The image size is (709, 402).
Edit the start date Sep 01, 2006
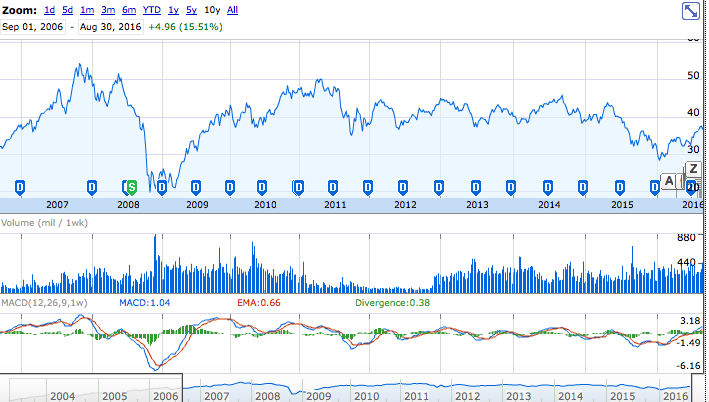pyautogui.click(x=33, y=27)
